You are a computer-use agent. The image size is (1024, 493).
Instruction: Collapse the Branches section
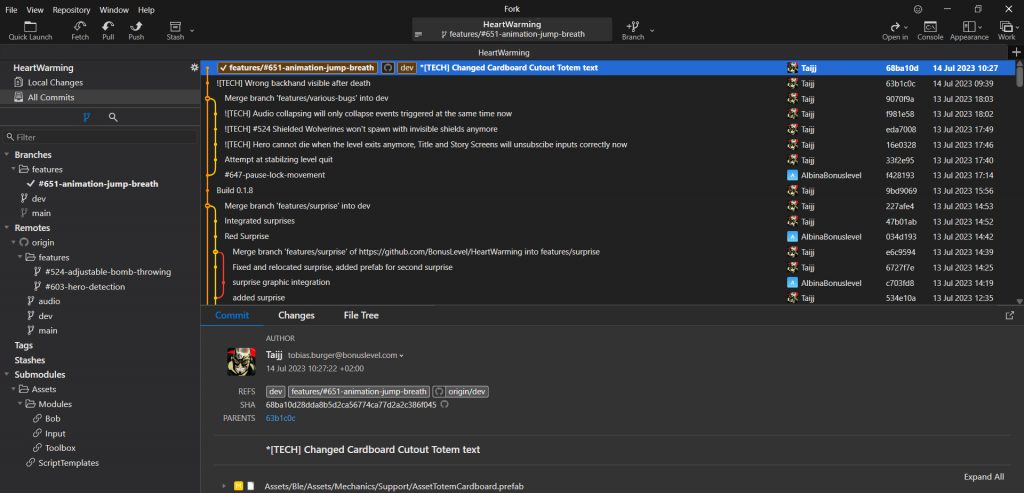(x=8, y=155)
